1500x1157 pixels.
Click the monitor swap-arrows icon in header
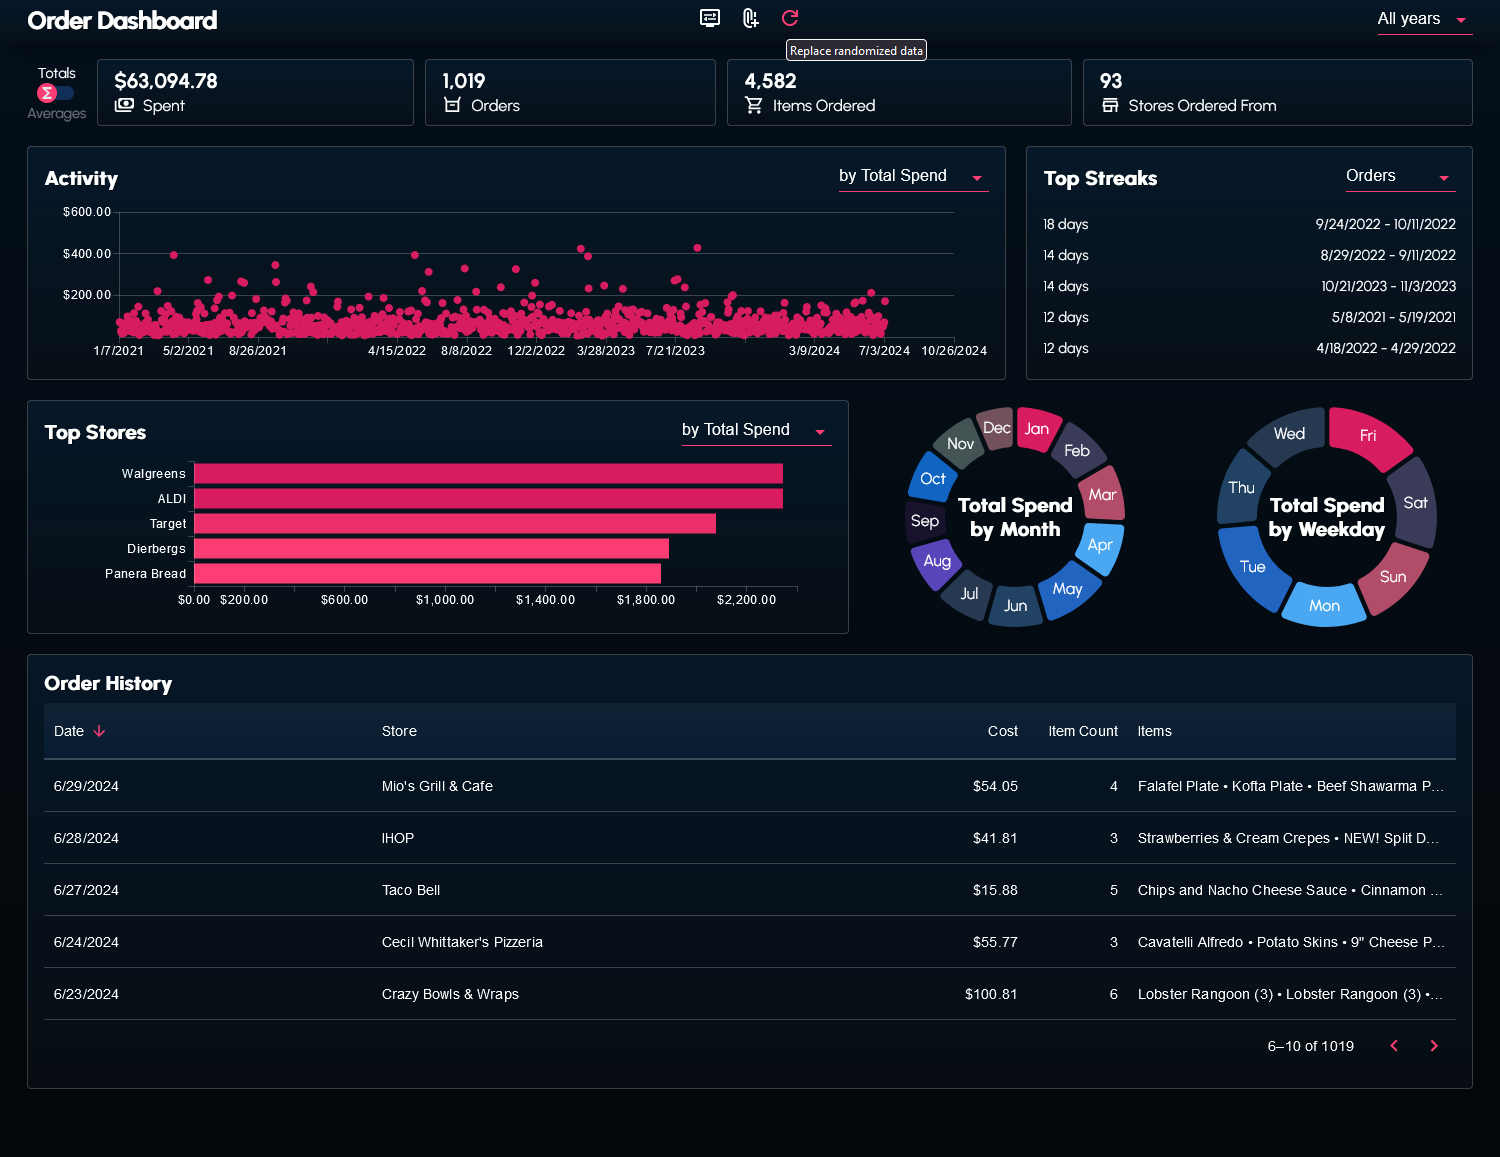pos(710,18)
